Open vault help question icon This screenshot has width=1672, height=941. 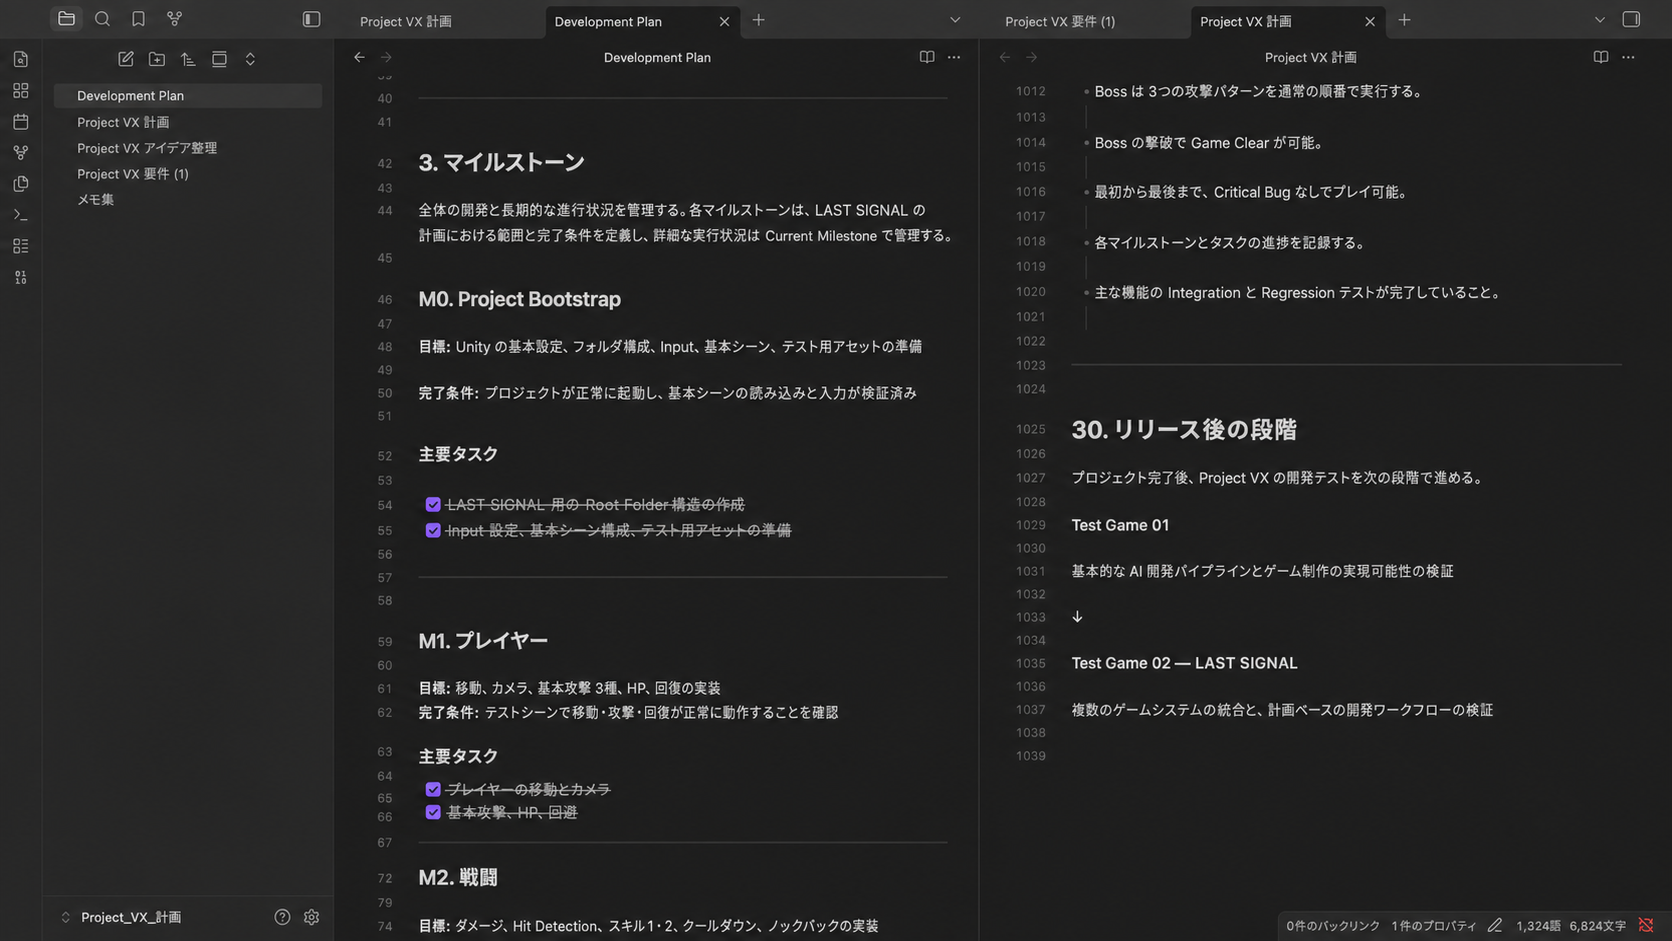point(282,917)
